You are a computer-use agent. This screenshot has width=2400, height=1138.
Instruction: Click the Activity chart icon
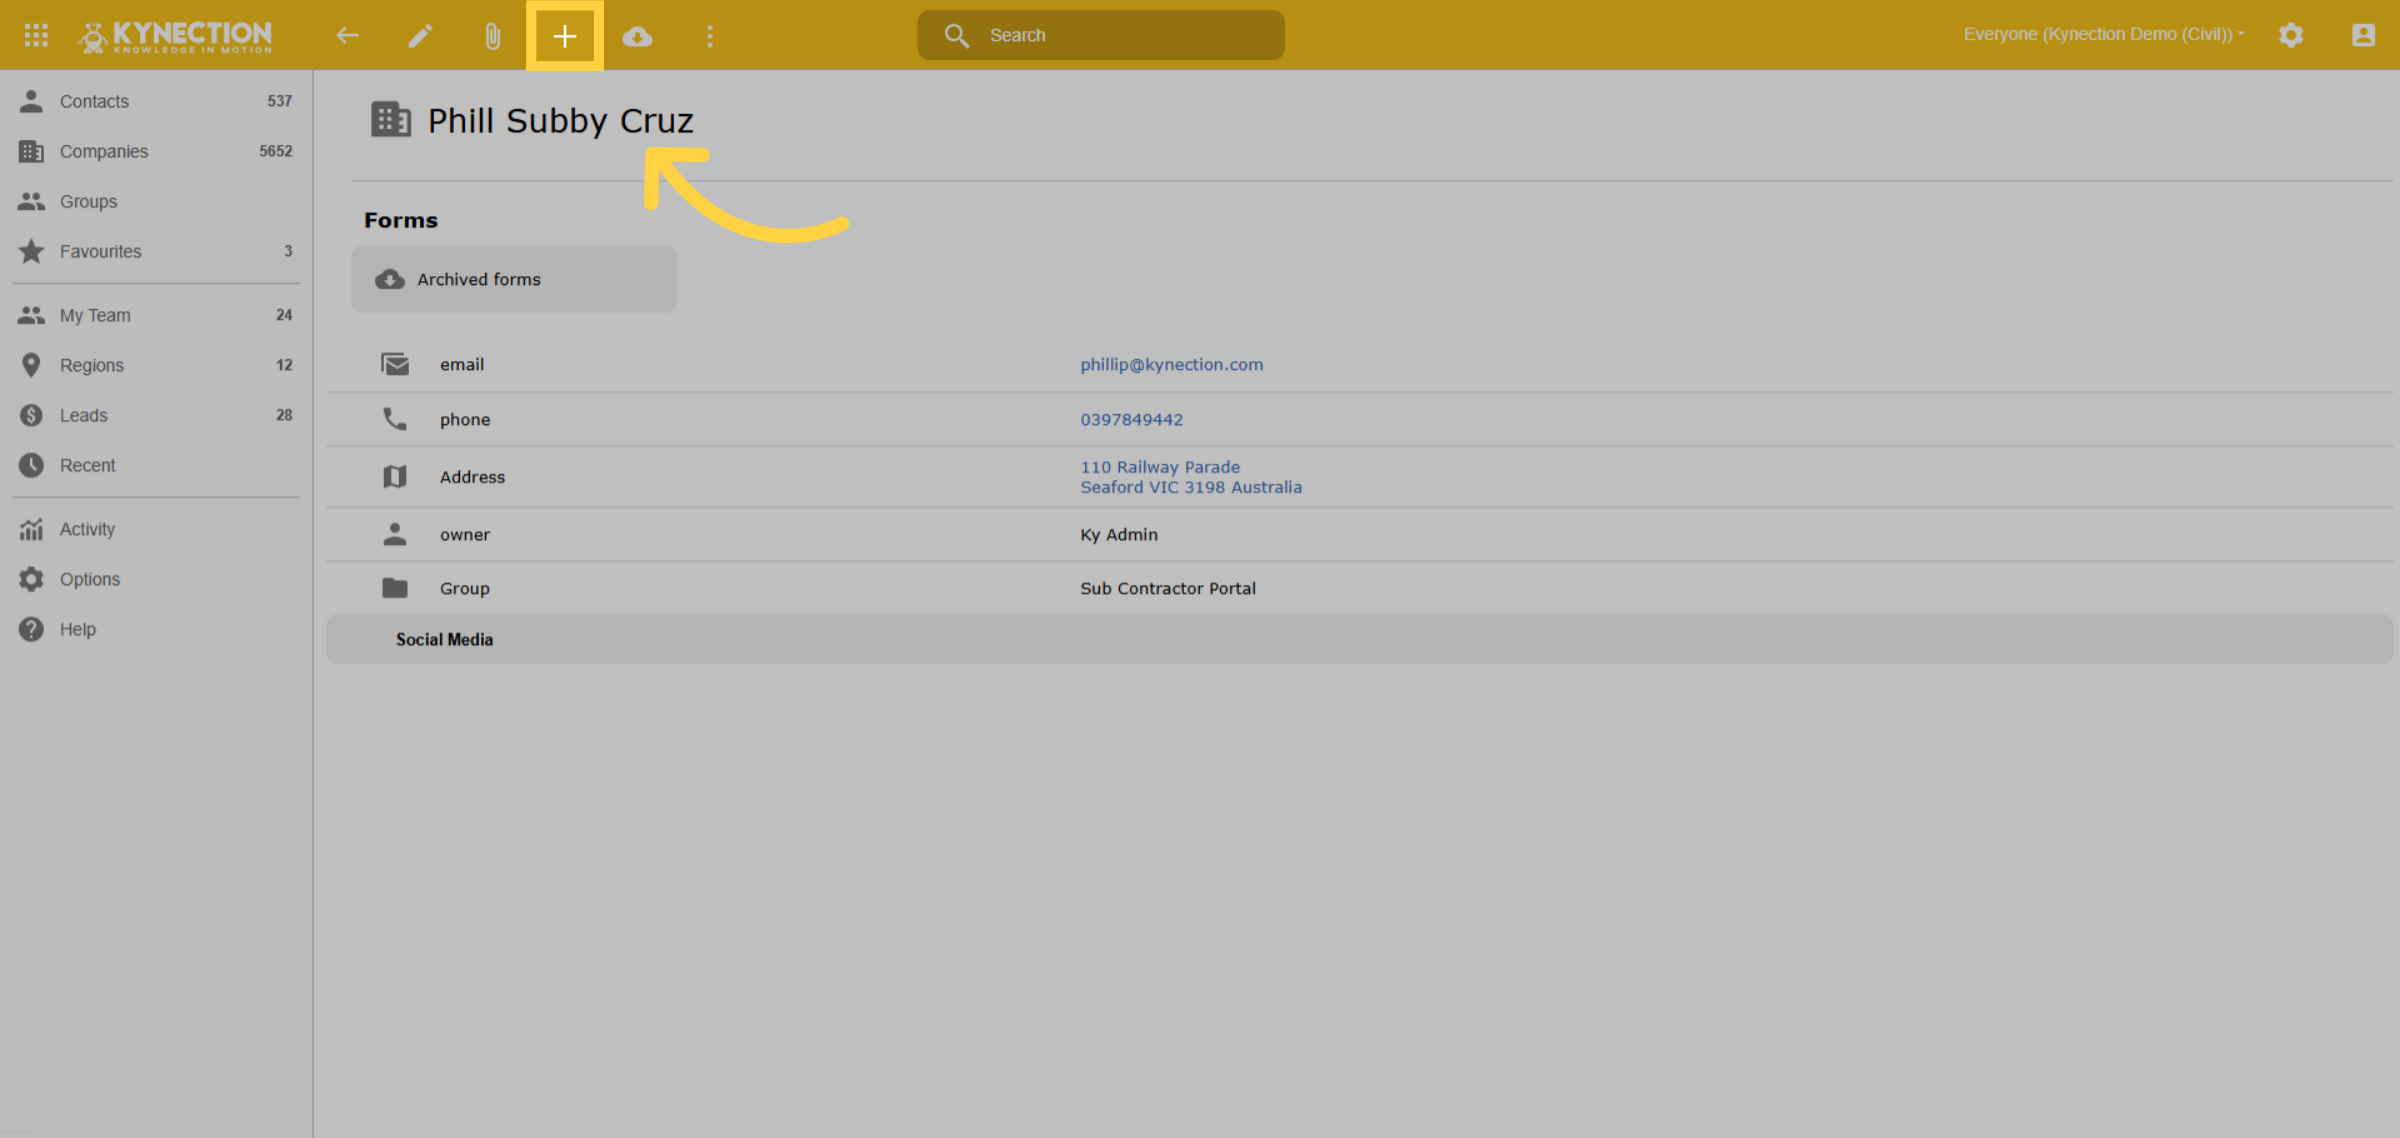(31, 529)
